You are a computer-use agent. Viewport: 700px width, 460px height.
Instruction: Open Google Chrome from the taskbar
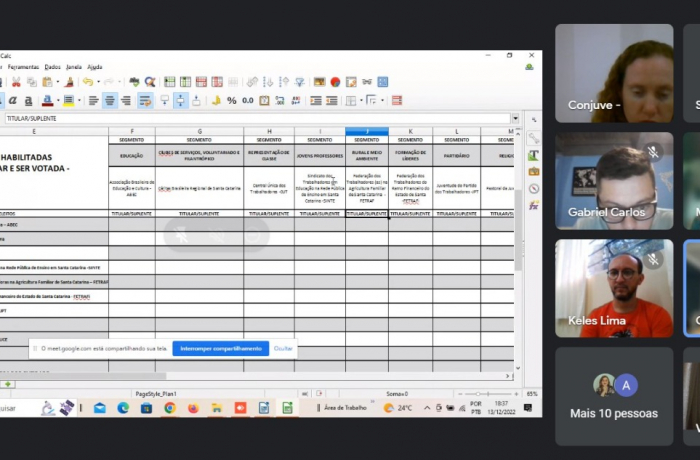[x=169, y=408]
